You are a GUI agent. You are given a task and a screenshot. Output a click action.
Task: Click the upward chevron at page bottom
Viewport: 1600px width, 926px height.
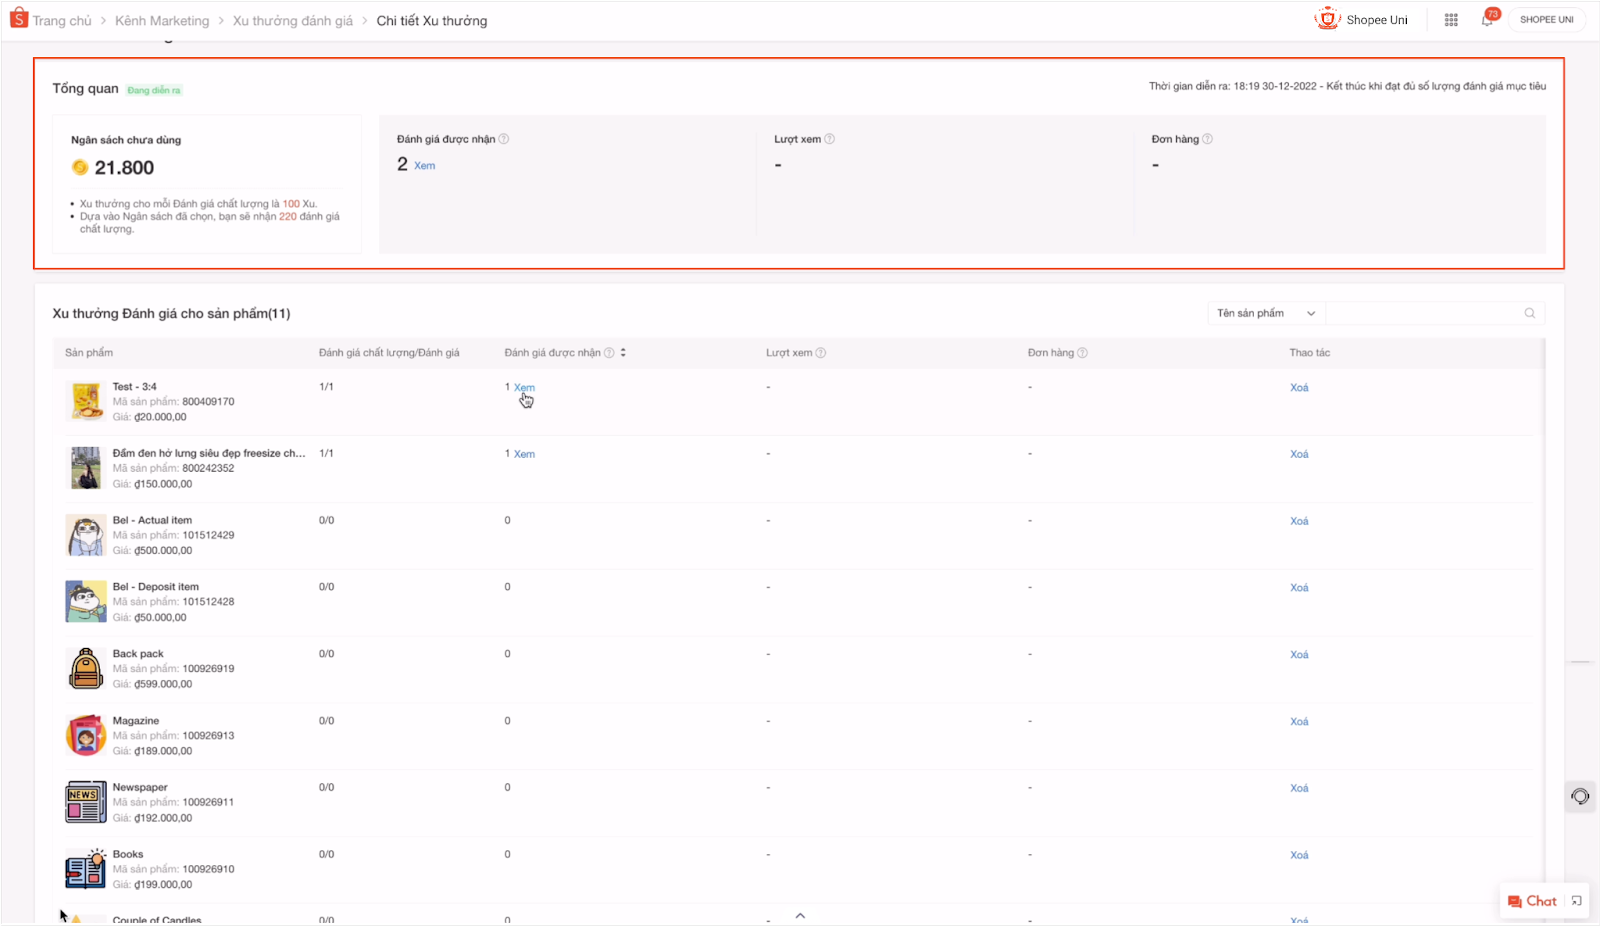[x=800, y=915]
